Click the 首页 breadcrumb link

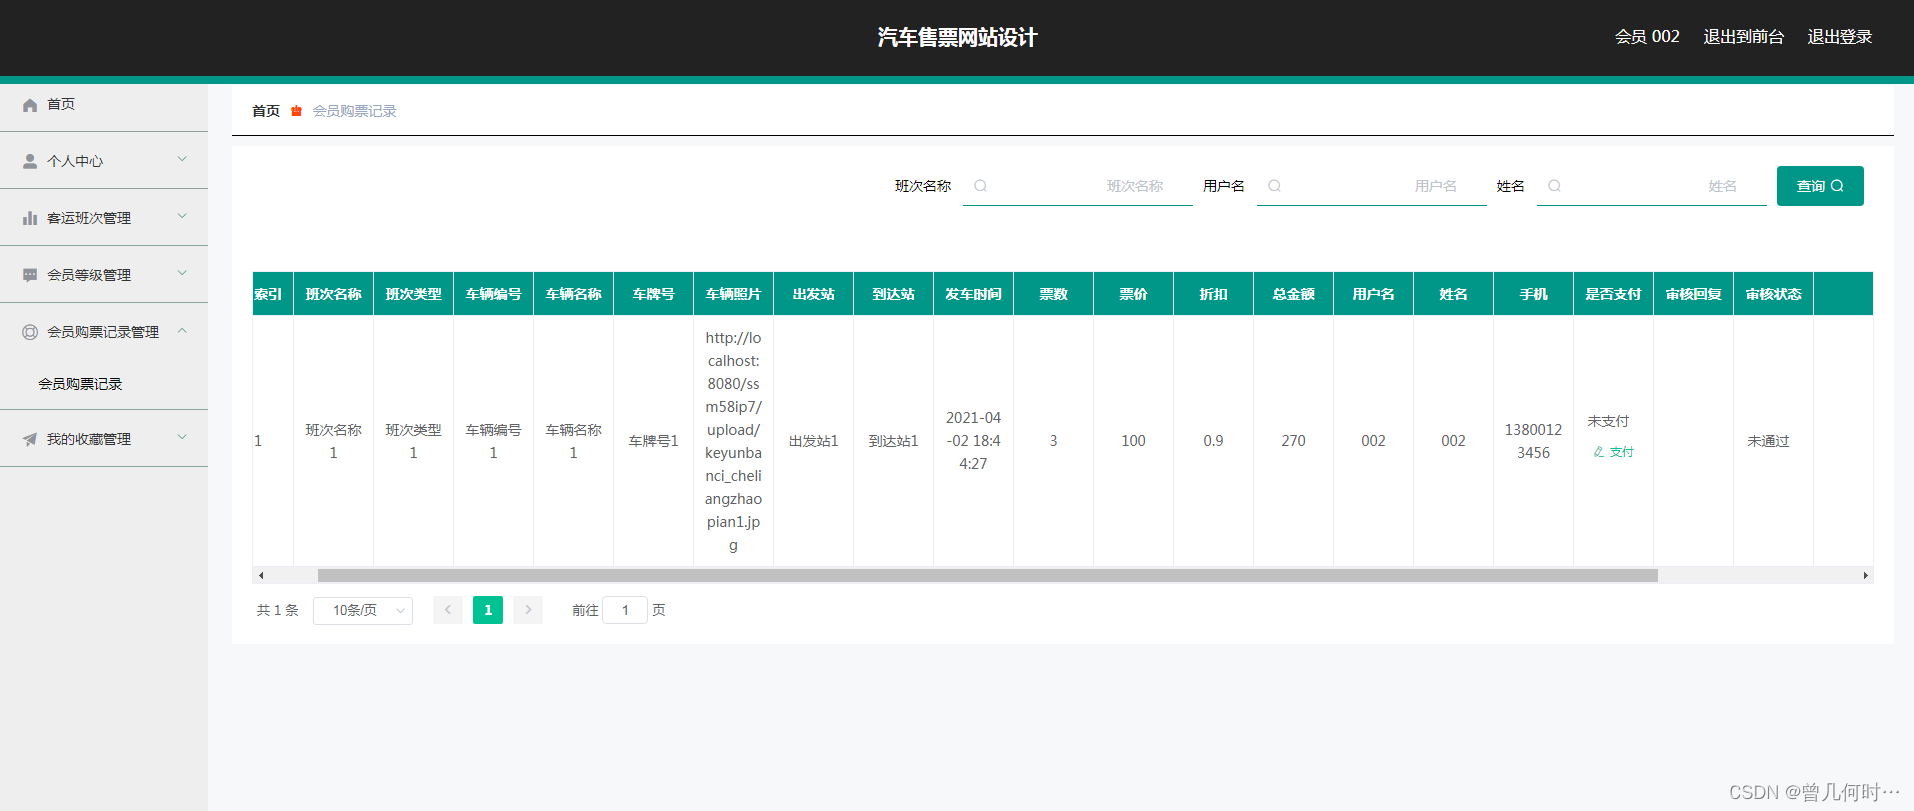click(266, 111)
